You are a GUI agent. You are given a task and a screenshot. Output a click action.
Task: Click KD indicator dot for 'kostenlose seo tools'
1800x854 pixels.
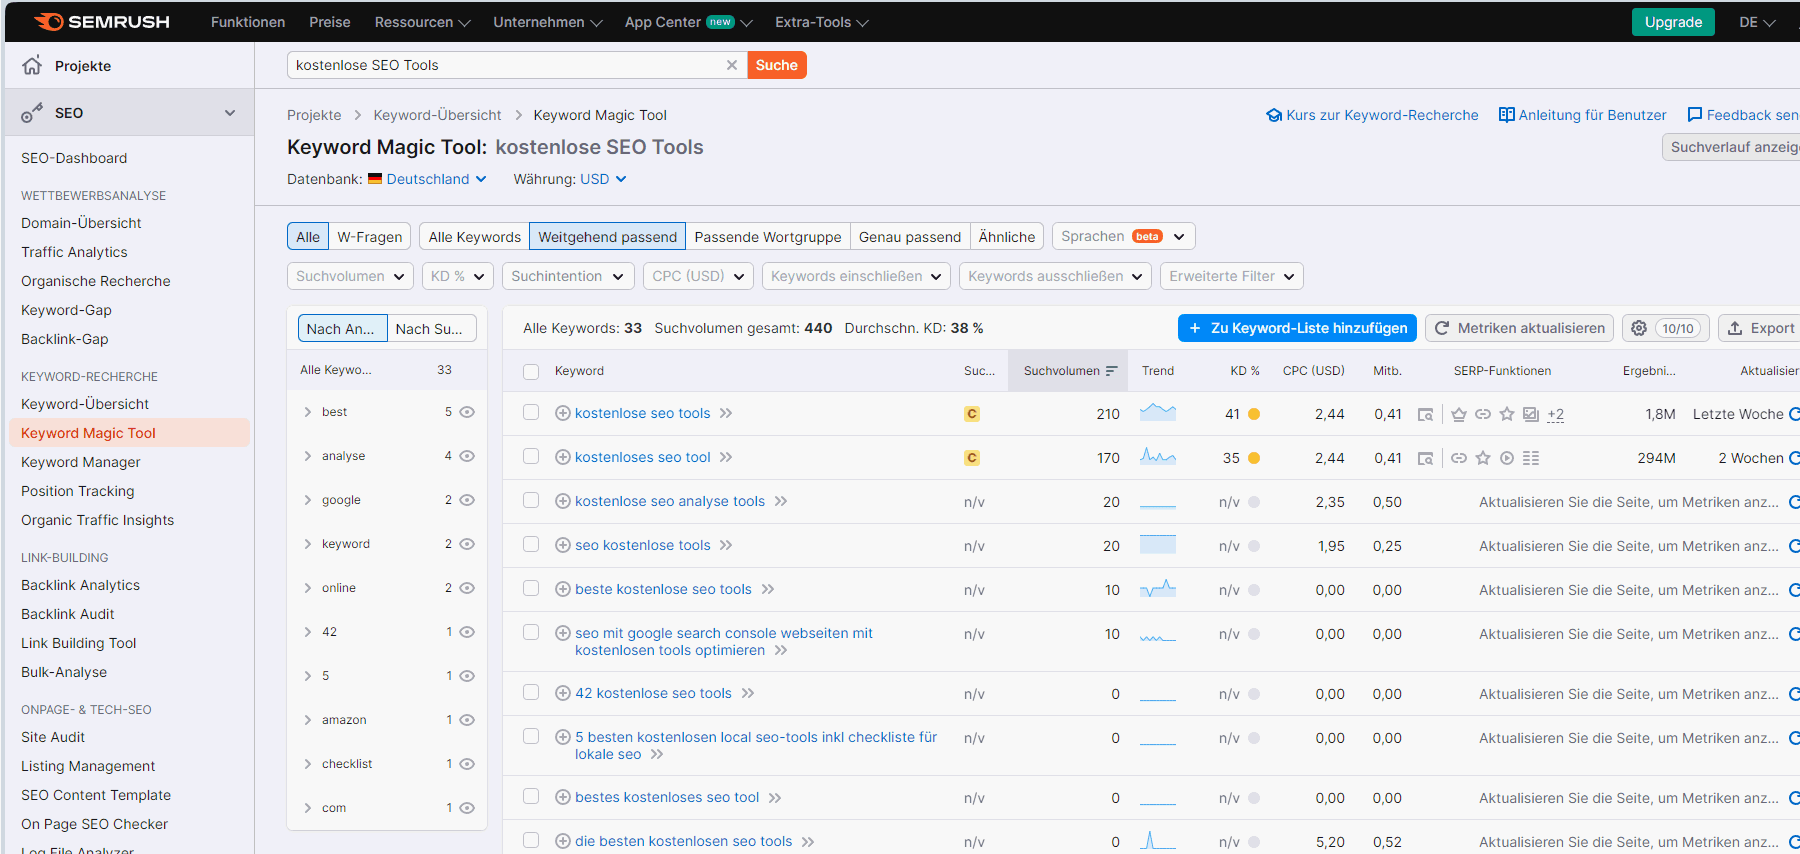tap(1254, 414)
